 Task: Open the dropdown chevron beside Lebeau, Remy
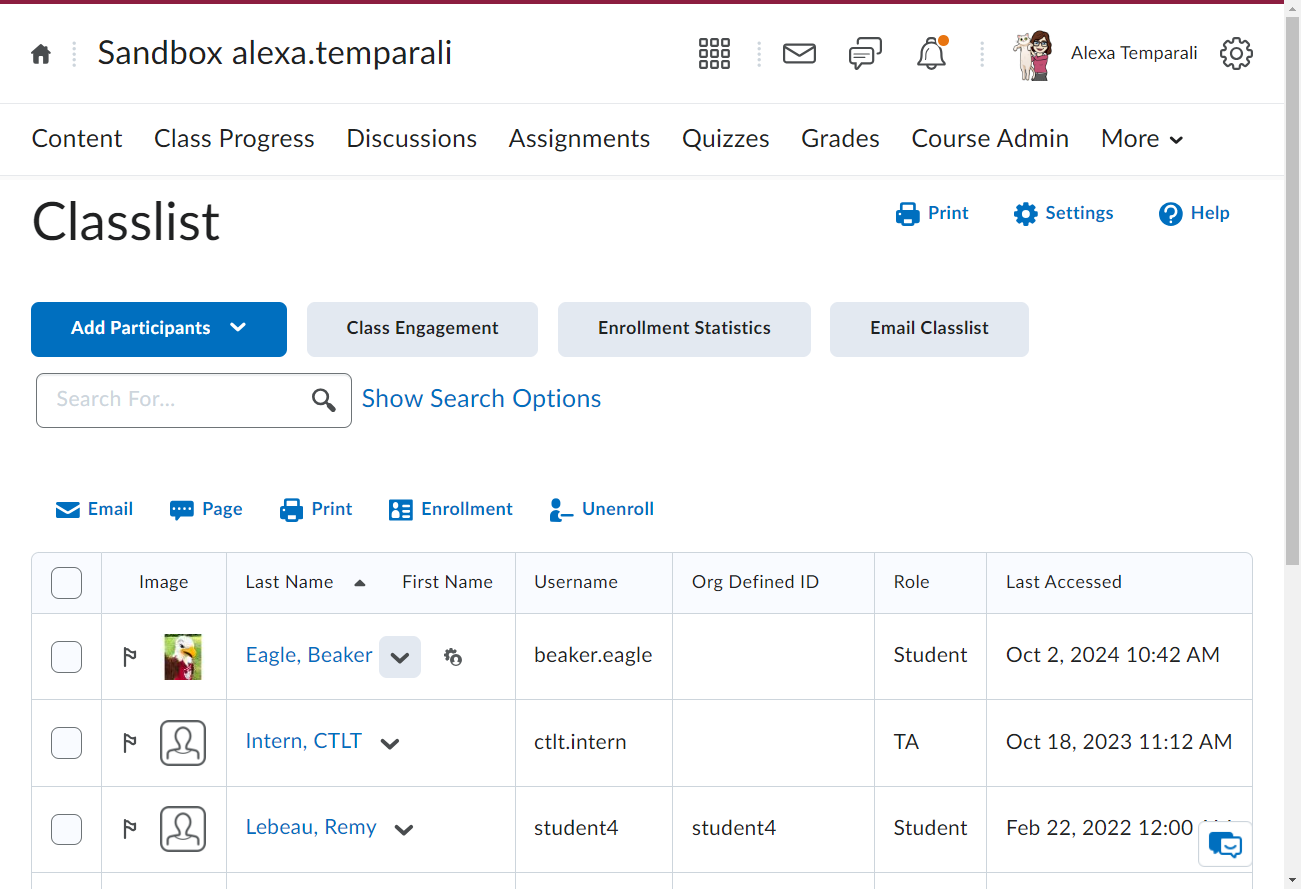[x=404, y=829]
